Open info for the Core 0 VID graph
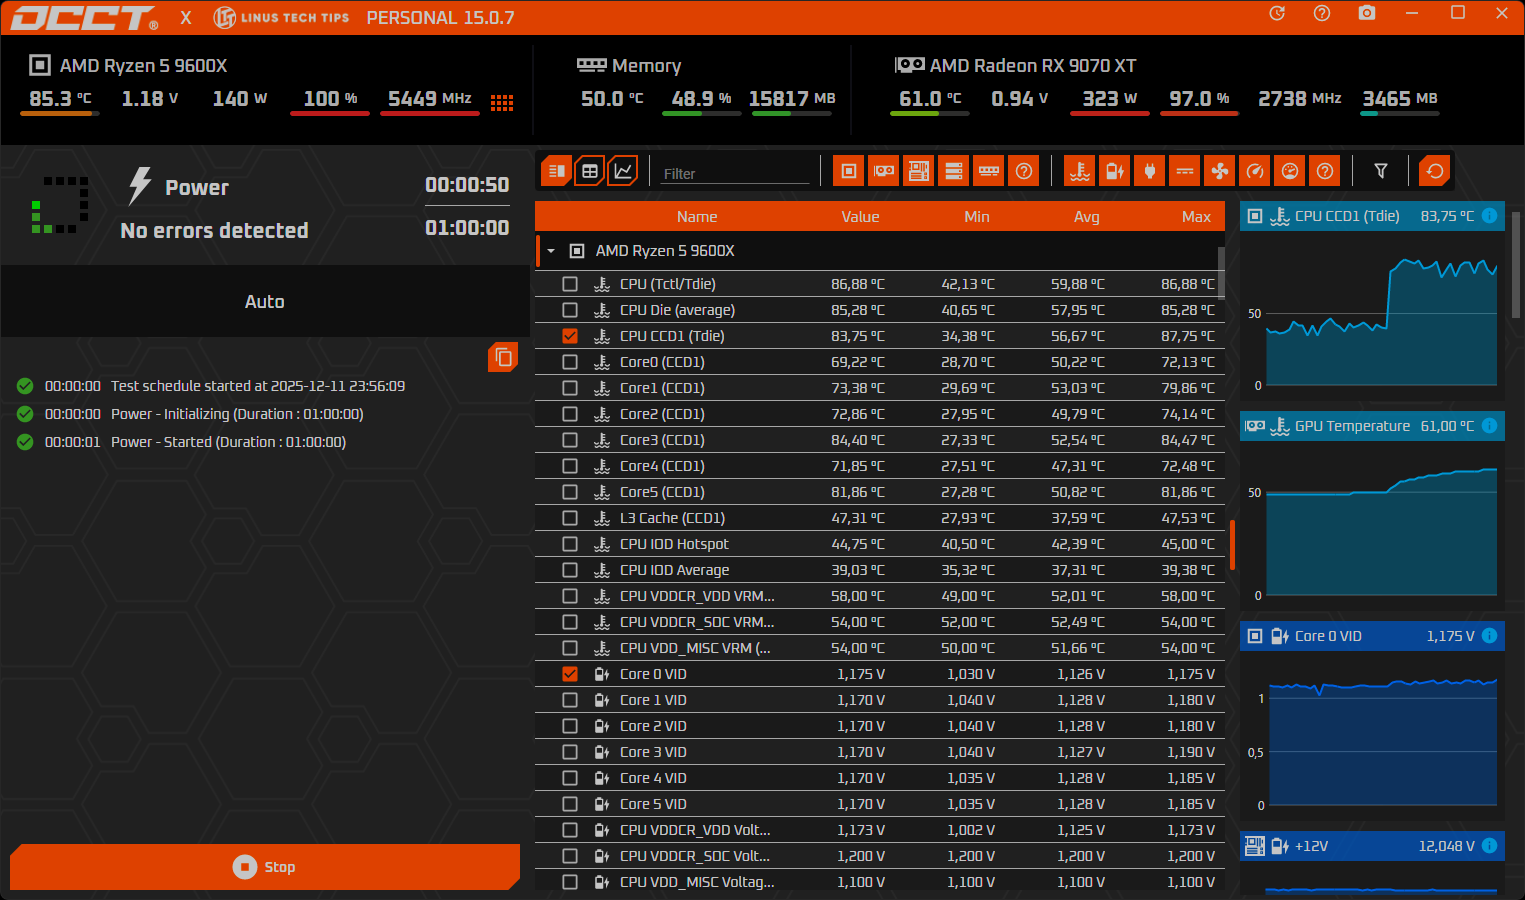The image size is (1525, 900). (x=1489, y=636)
